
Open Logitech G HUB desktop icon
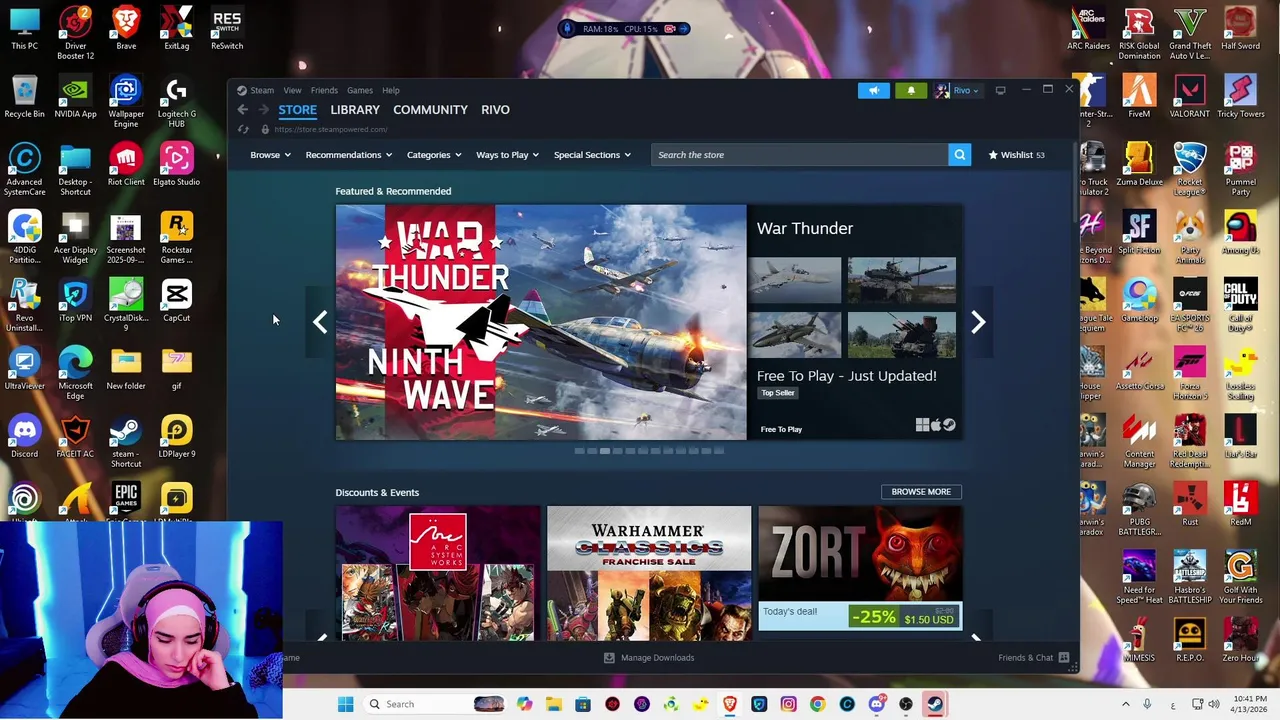pos(176,100)
